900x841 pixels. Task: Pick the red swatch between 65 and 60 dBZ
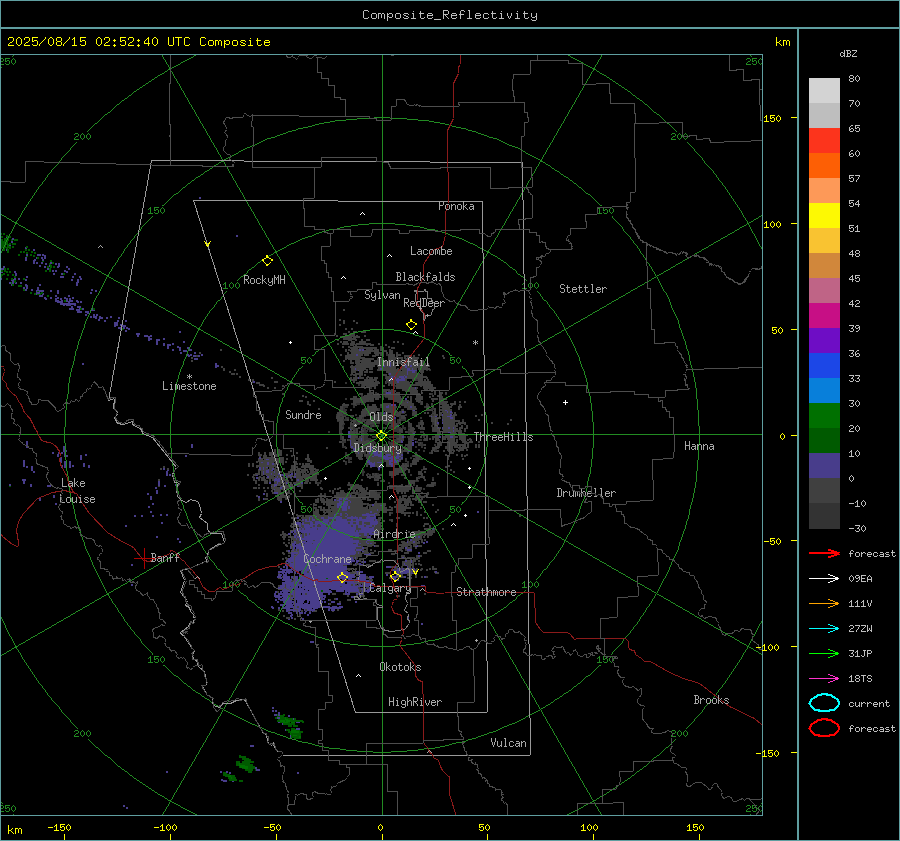coord(824,141)
